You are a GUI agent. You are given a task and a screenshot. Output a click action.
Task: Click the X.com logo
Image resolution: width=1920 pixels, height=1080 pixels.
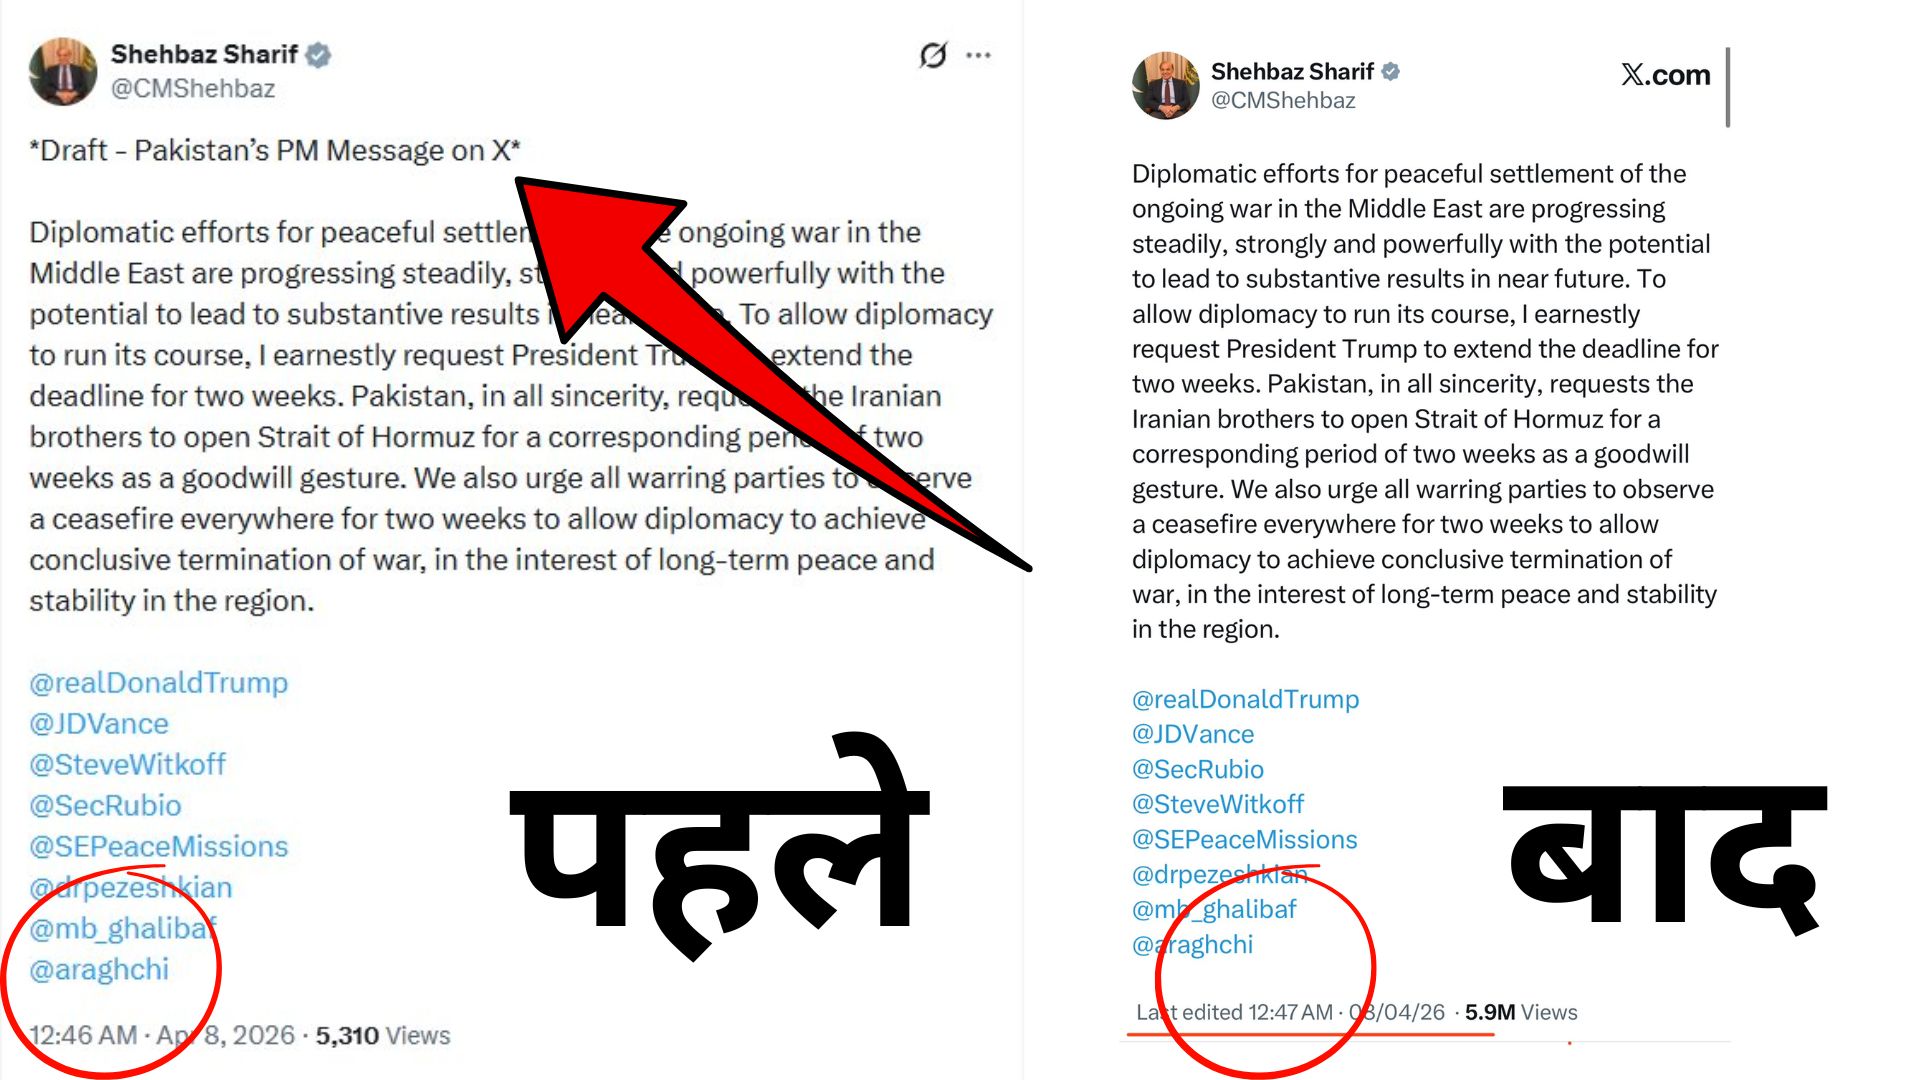pos(1666,75)
